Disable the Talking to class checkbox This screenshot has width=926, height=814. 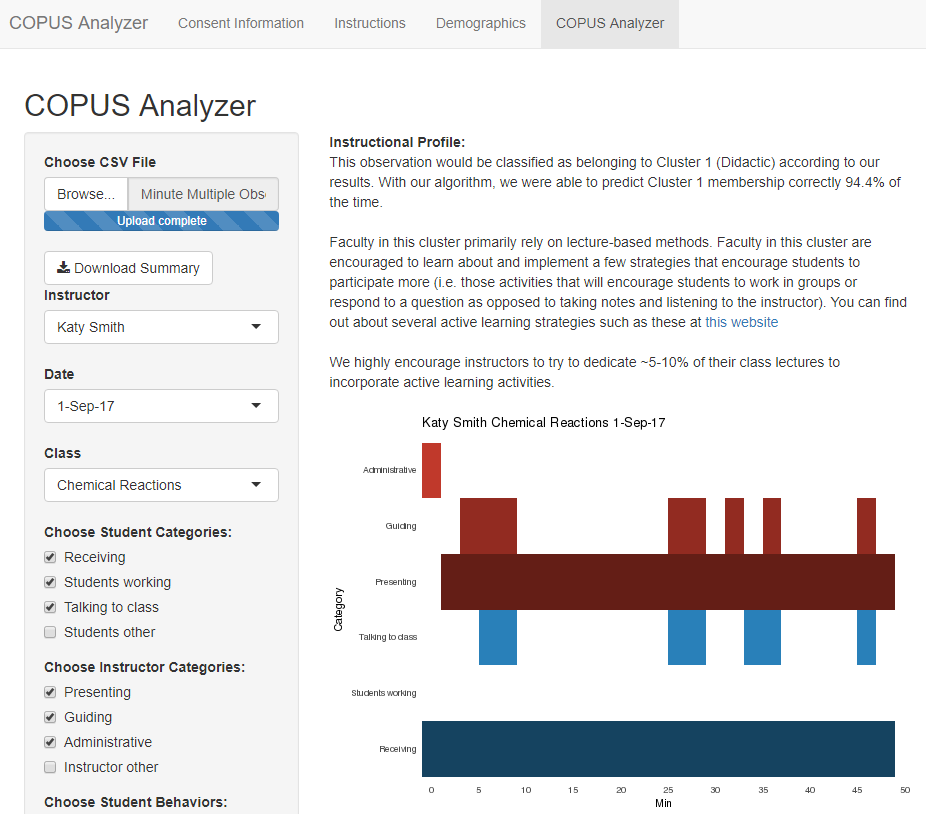pos(51,607)
